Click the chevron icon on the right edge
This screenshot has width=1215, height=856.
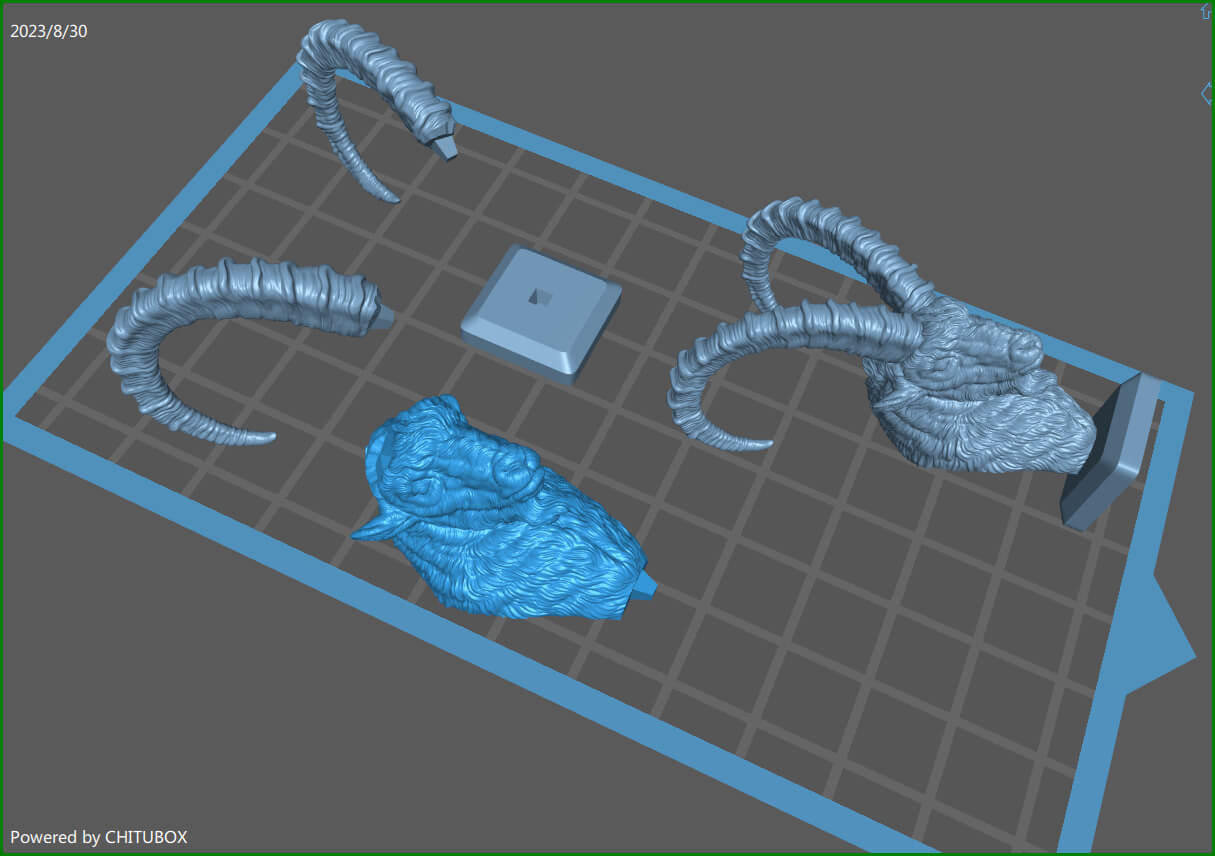[1206, 93]
